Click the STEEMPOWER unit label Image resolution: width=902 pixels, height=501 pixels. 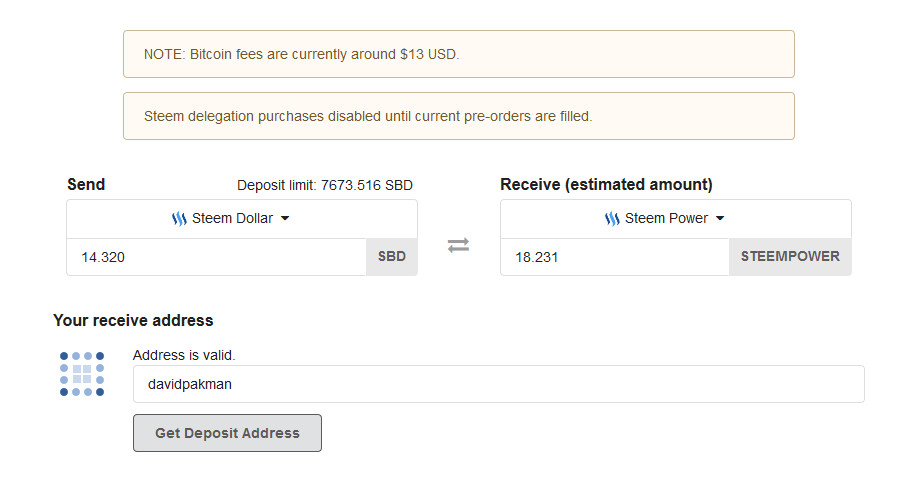pos(790,257)
